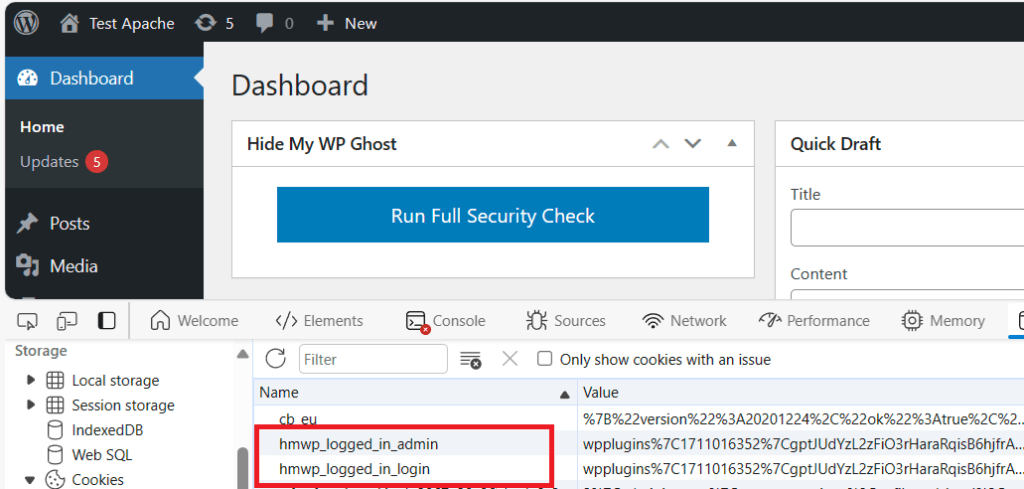Click the storage sidebar scroll-up arrow

(x=242, y=354)
